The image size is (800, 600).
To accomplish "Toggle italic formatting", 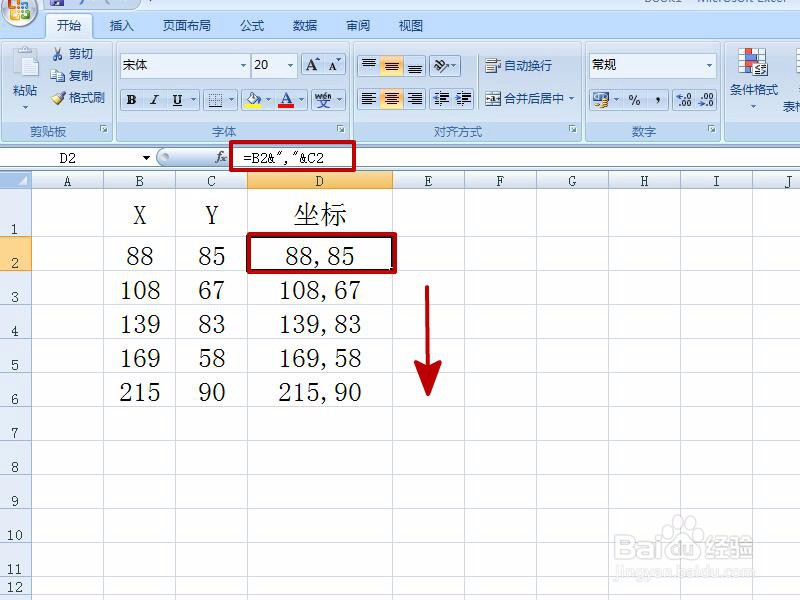I will click(x=153, y=99).
